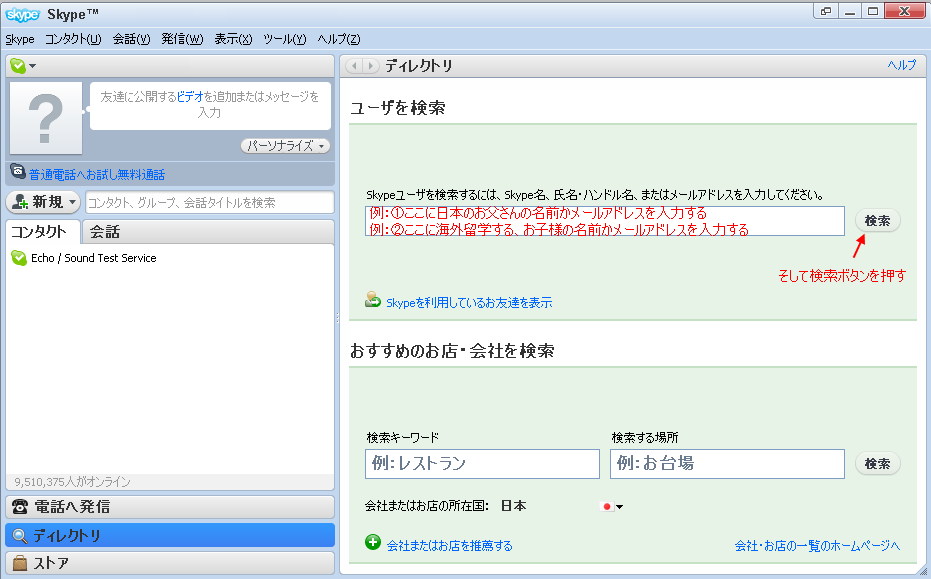The image size is (931, 579).
Task: Open the ストア panel button
Action: (x=170, y=563)
